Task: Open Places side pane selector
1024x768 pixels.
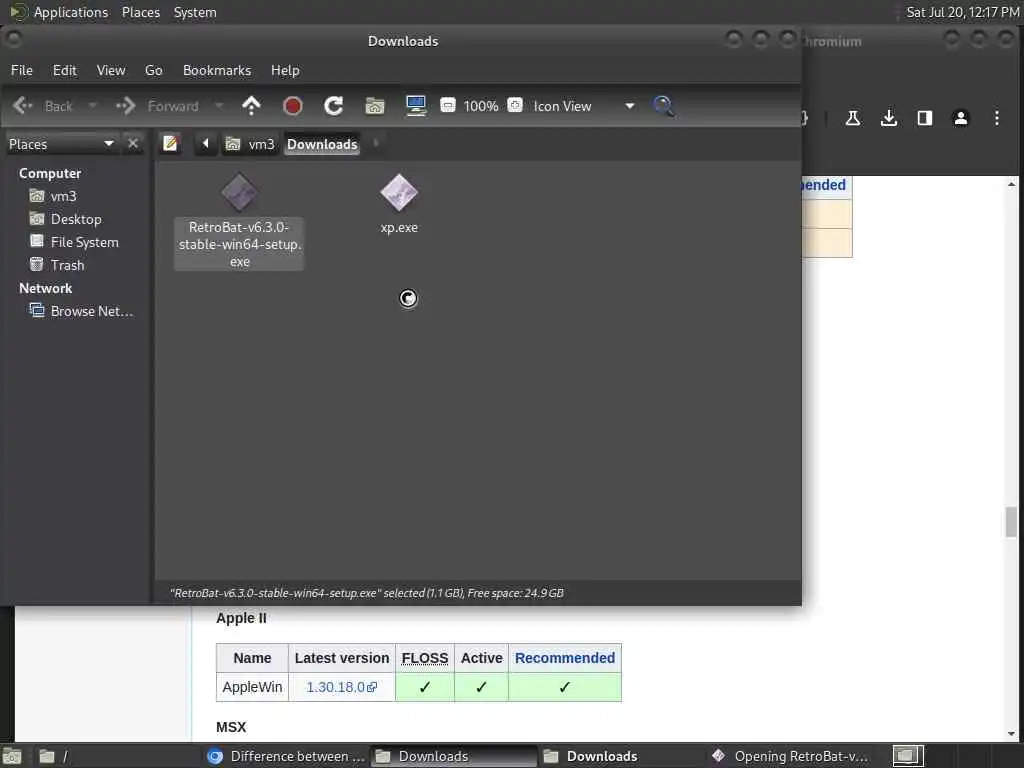Action: click(x=61, y=144)
